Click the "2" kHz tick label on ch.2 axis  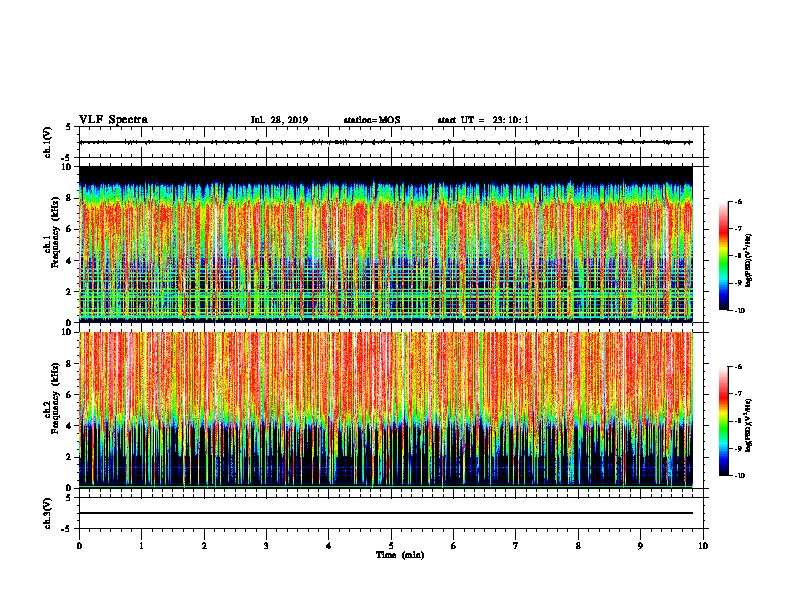tap(69, 457)
